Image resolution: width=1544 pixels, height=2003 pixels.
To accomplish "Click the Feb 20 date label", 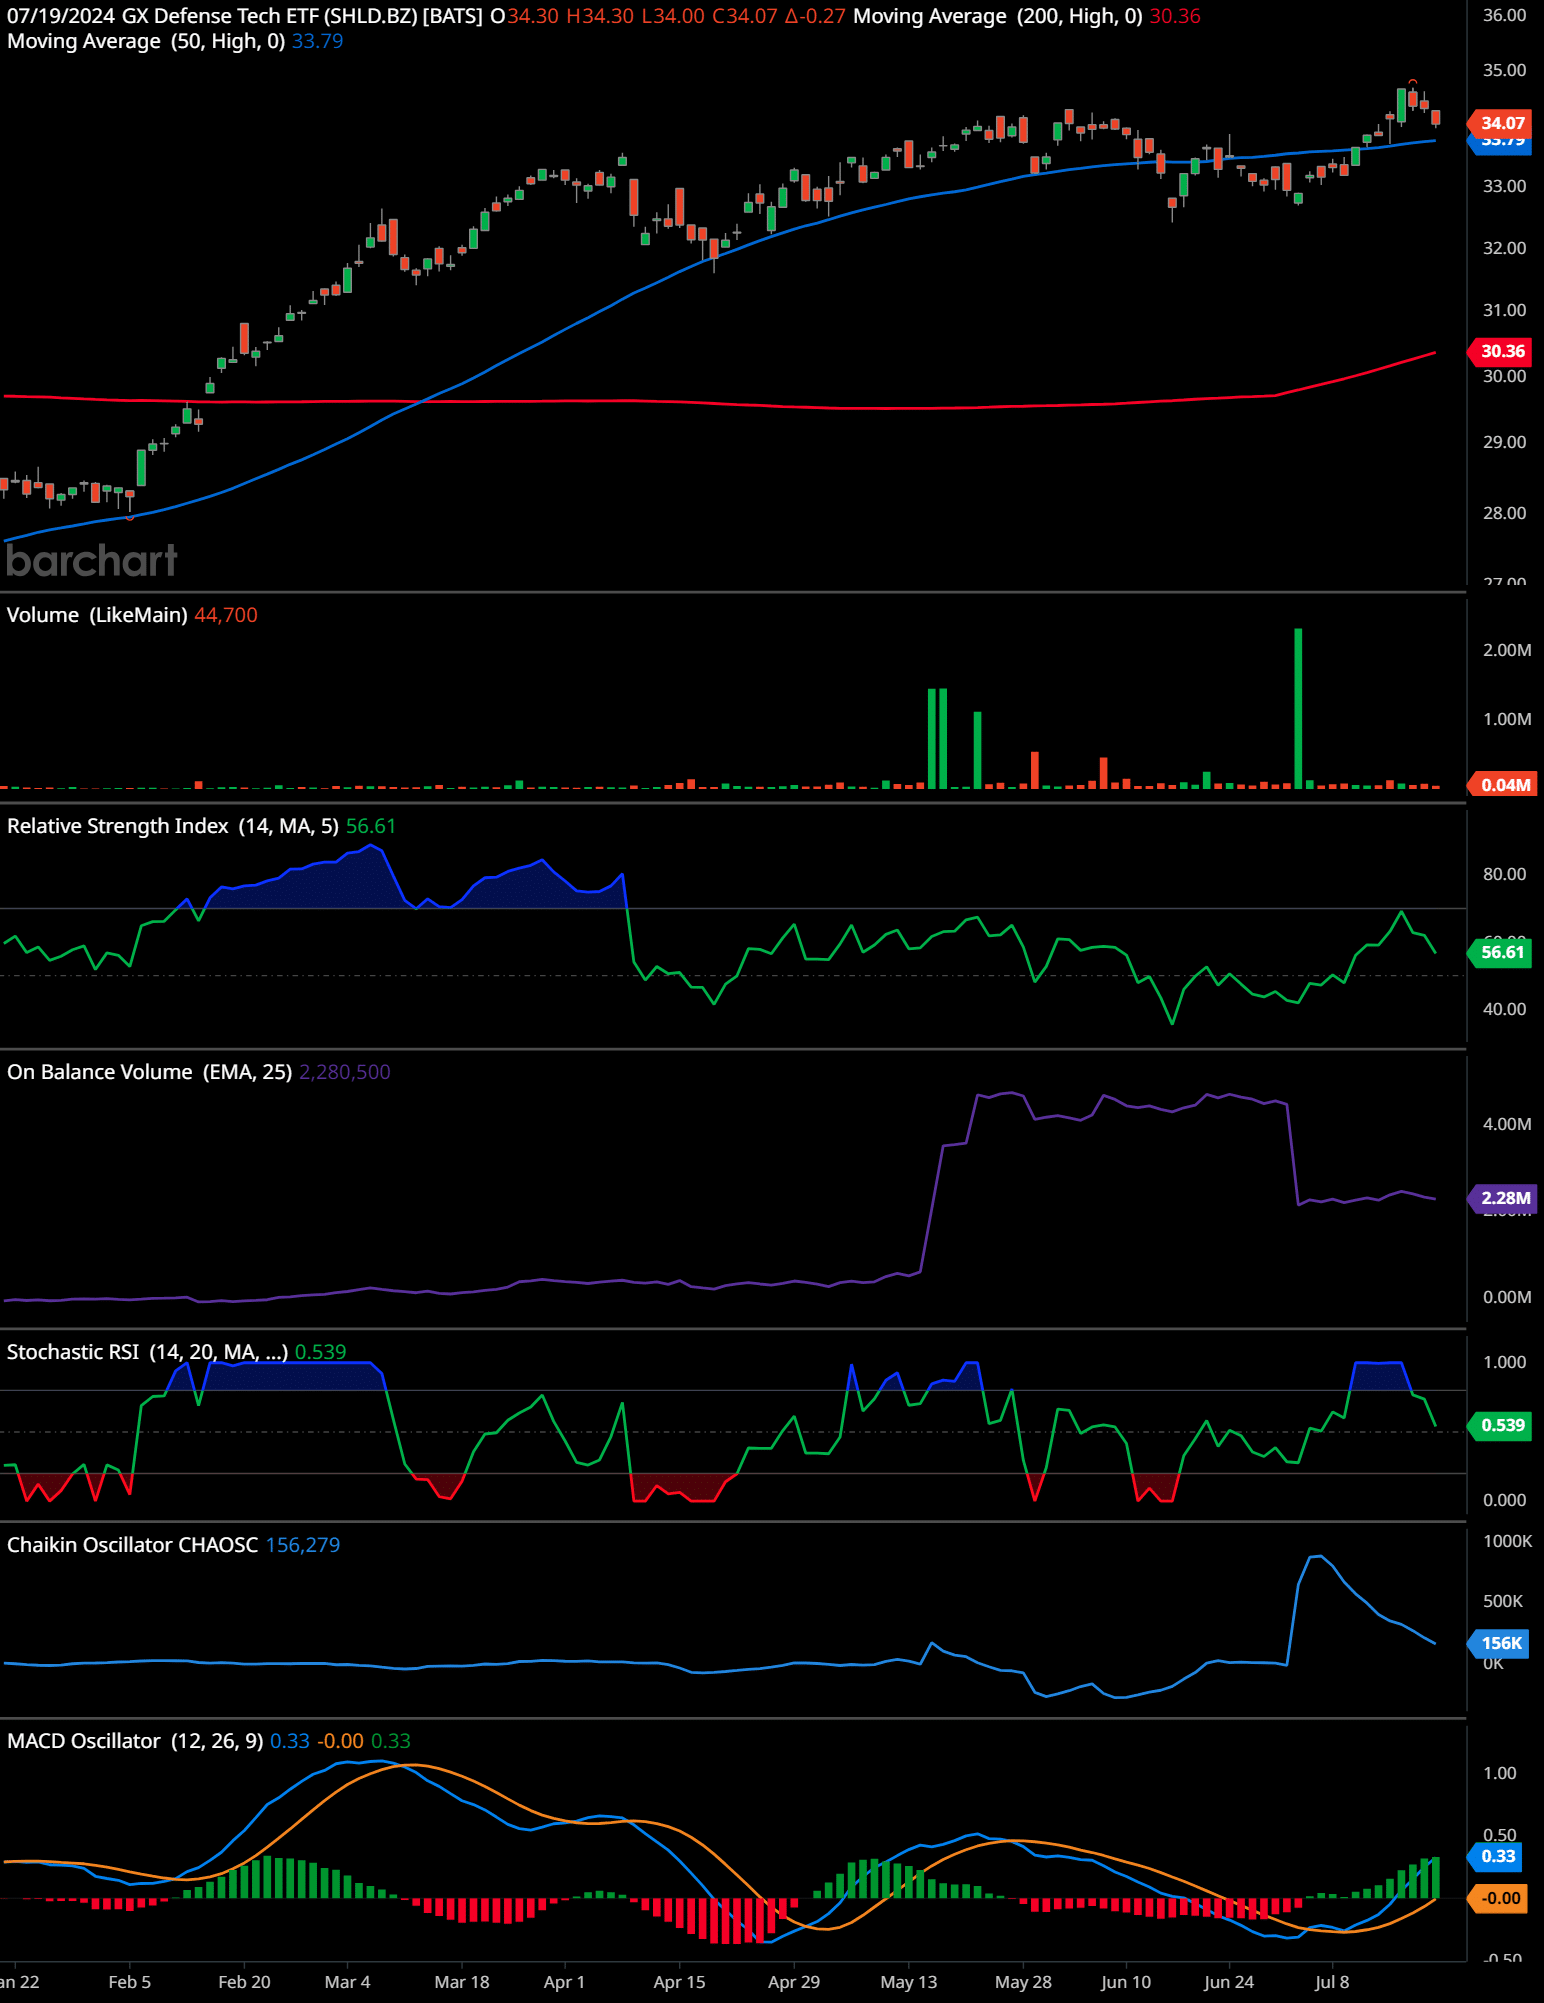I will coord(244,1982).
